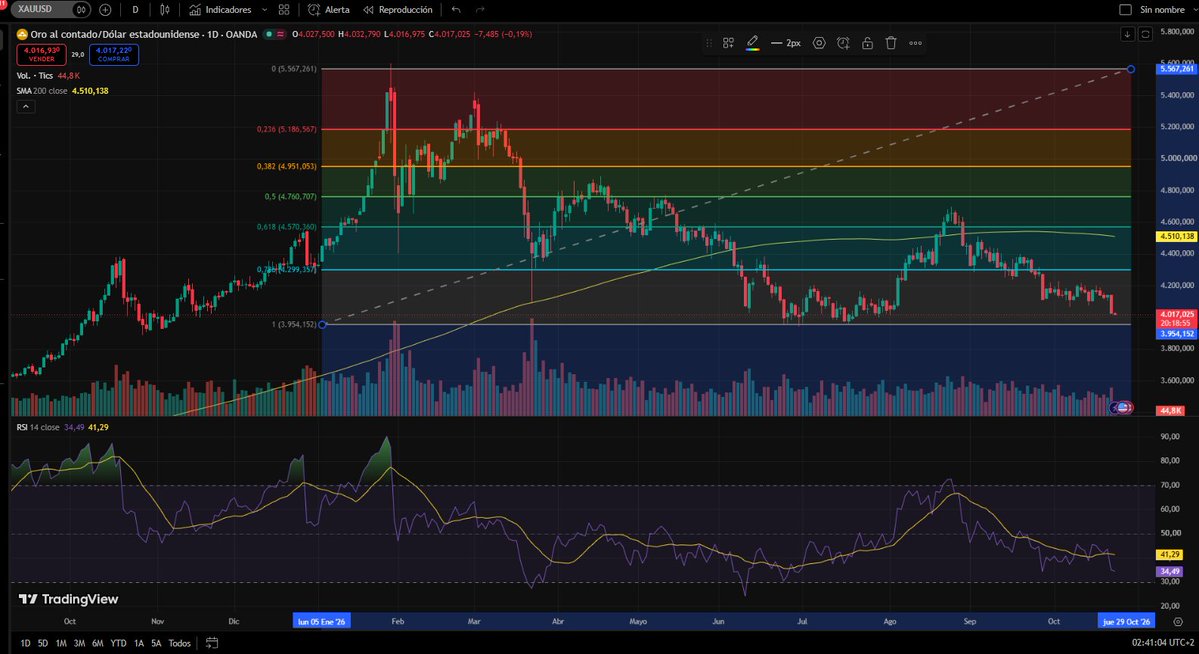Click the 41,29 RSI value label on scale
This screenshot has height=654, width=1199.
[x=1170, y=555]
